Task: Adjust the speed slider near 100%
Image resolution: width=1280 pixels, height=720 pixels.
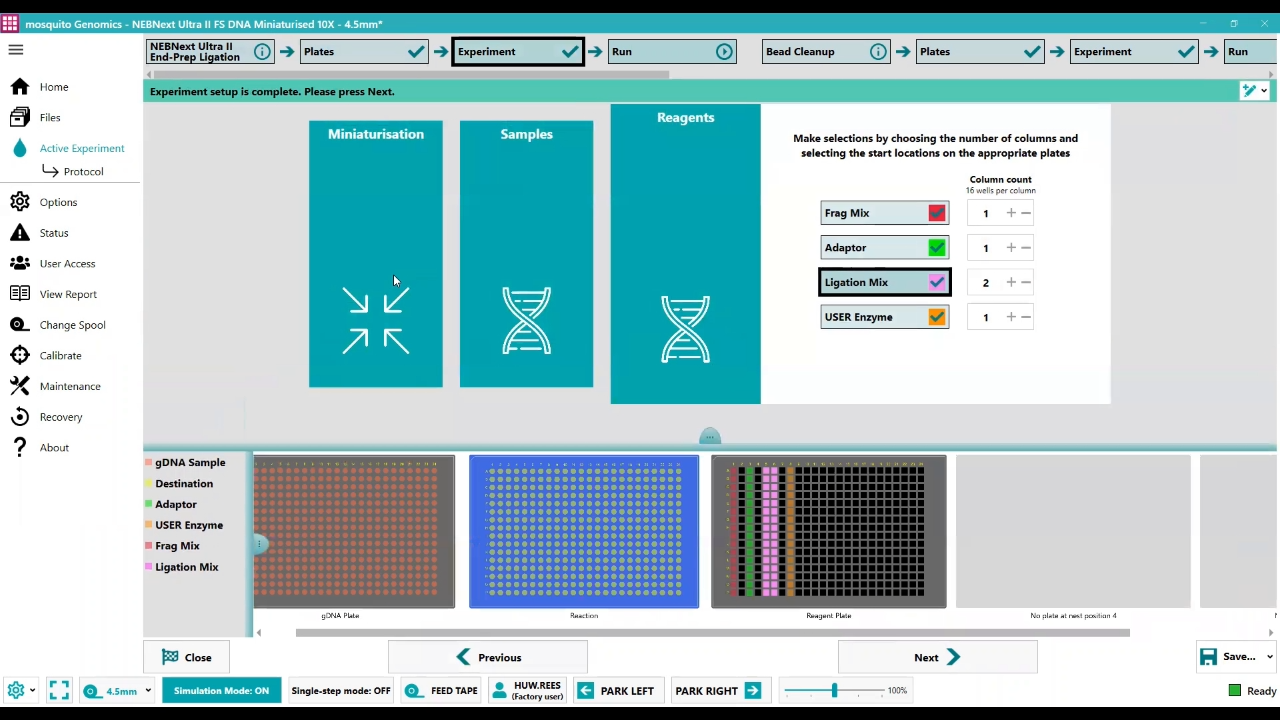Action: click(x=835, y=690)
